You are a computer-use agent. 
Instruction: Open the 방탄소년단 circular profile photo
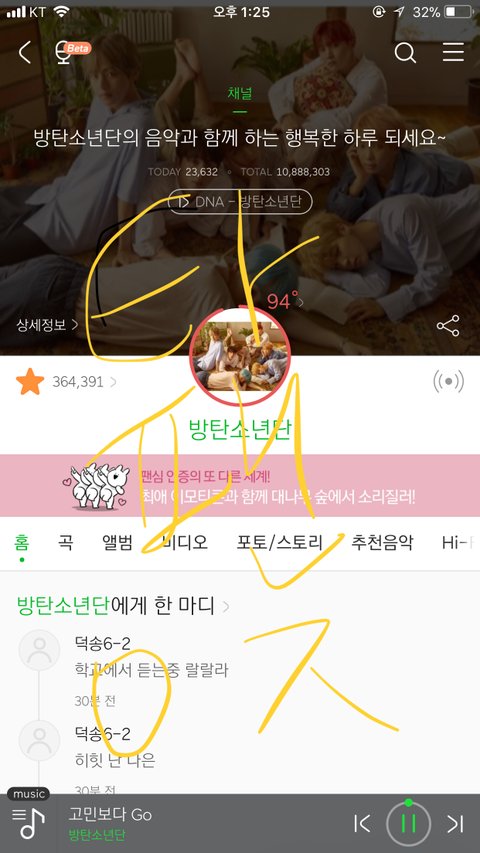tap(240, 357)
